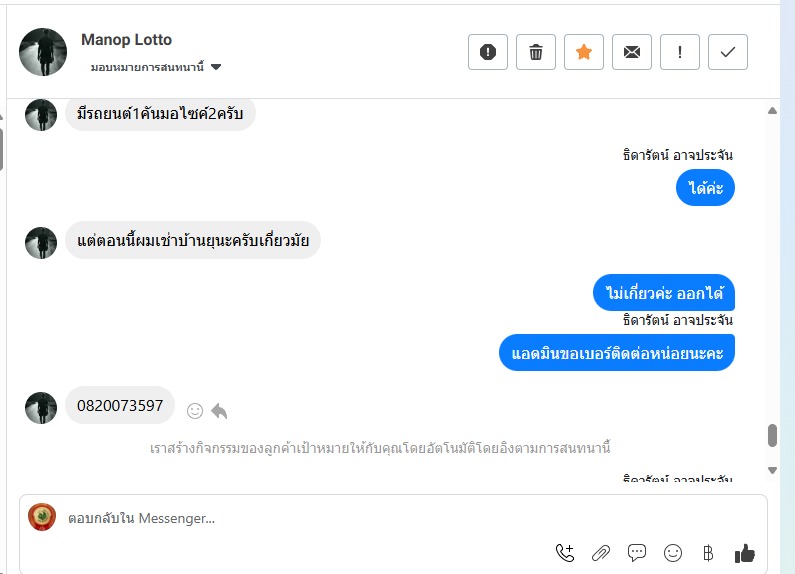Viewport: 795px width, 574px height.
Task: Toggle the orange follow-up star
Action: pos(584,52)
